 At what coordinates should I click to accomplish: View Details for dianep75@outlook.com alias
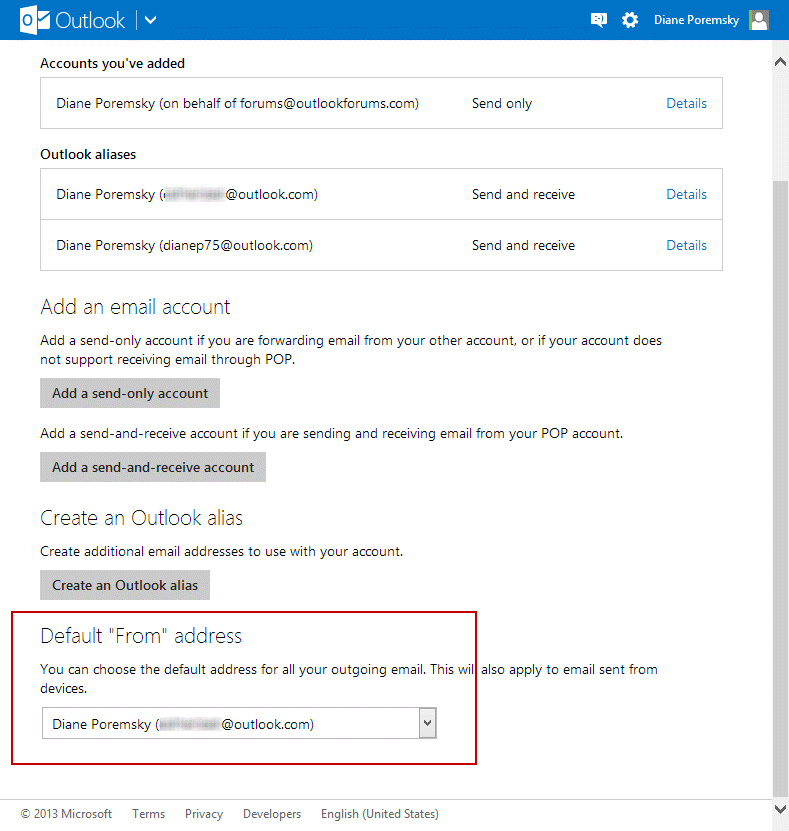click(686, 245)
